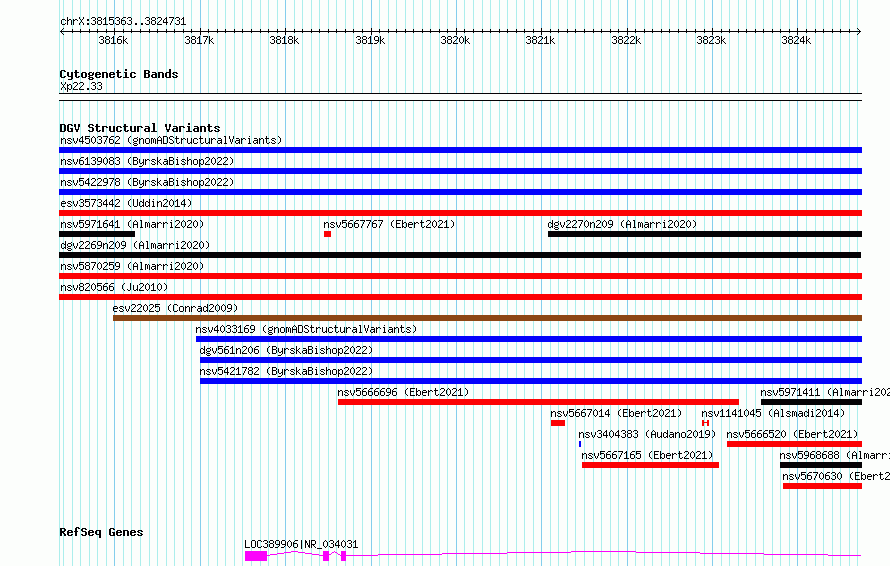Open the nsv5666520 (Ebert2021) label

[x=792, y=434]
